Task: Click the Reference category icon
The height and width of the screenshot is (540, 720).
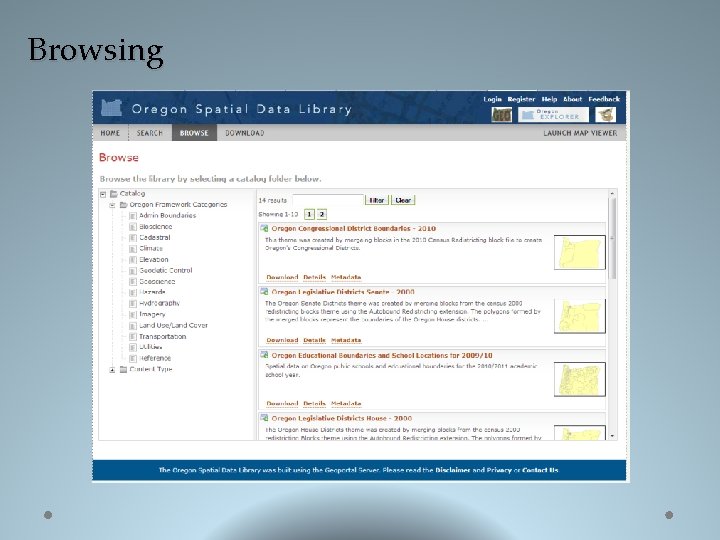Action: click(133, 359)
